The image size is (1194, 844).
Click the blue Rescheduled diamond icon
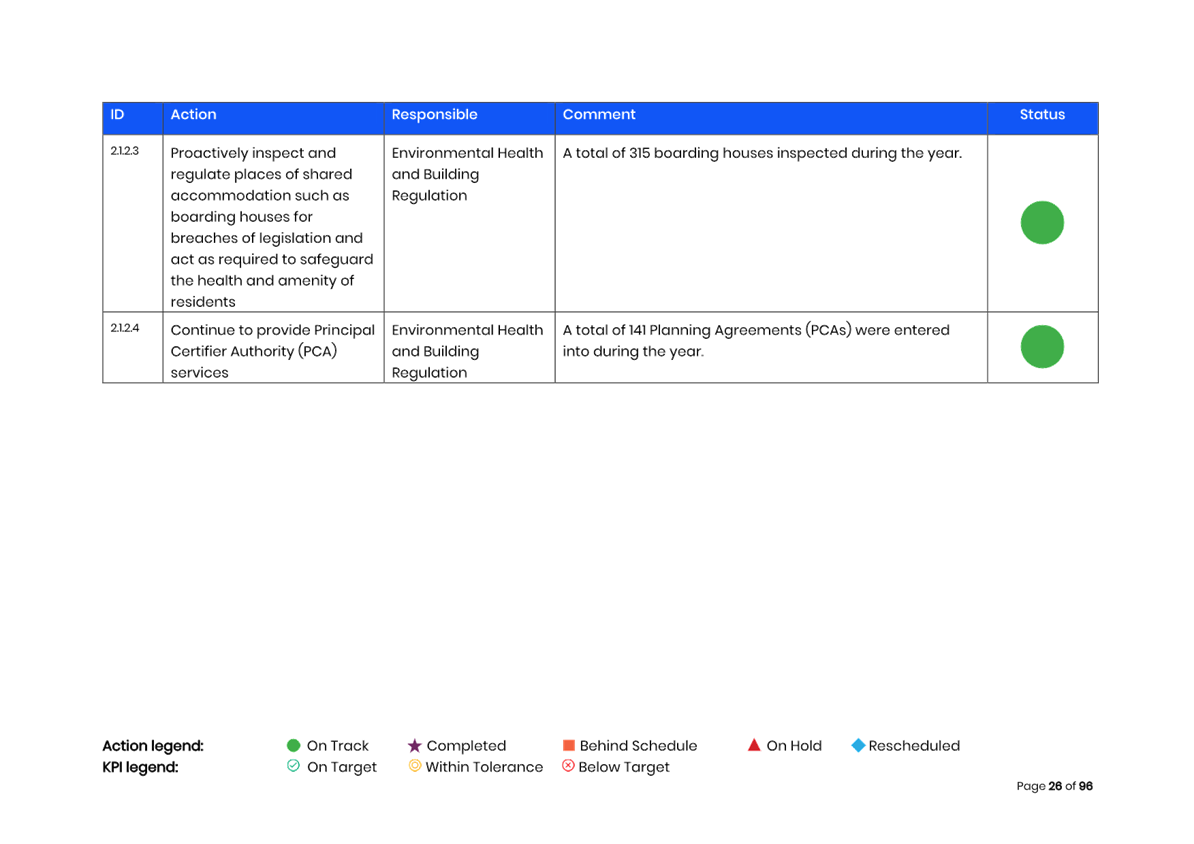tap(857, 745)
